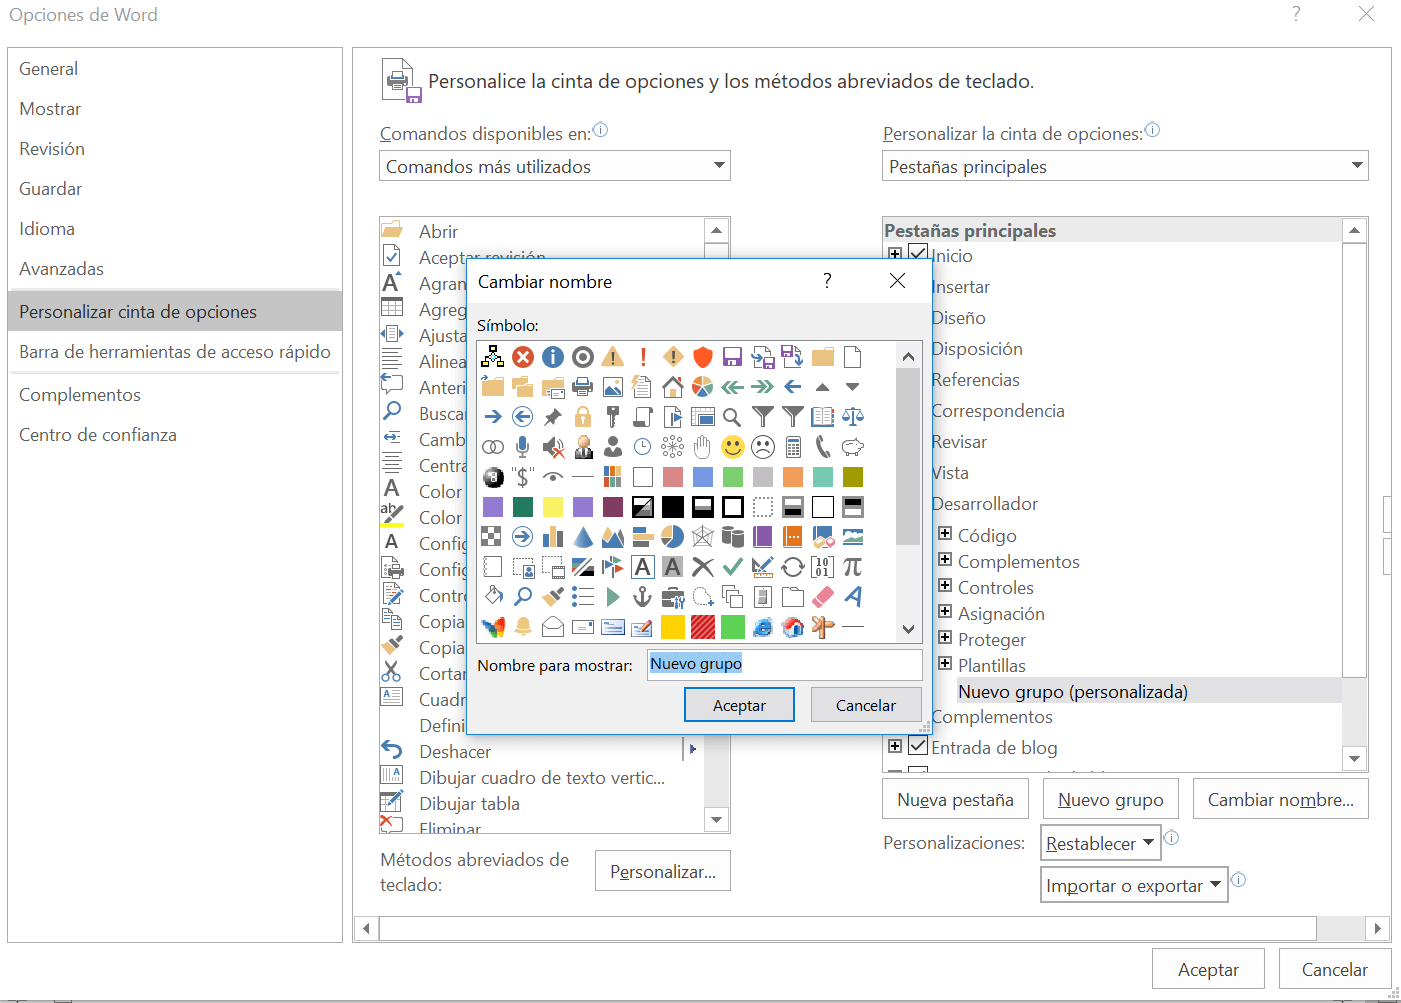Image resolution: width=1401 pixels, height=1003 pixels.
Task: Choose the eye symbol
Action: click(x=553, y=477)
